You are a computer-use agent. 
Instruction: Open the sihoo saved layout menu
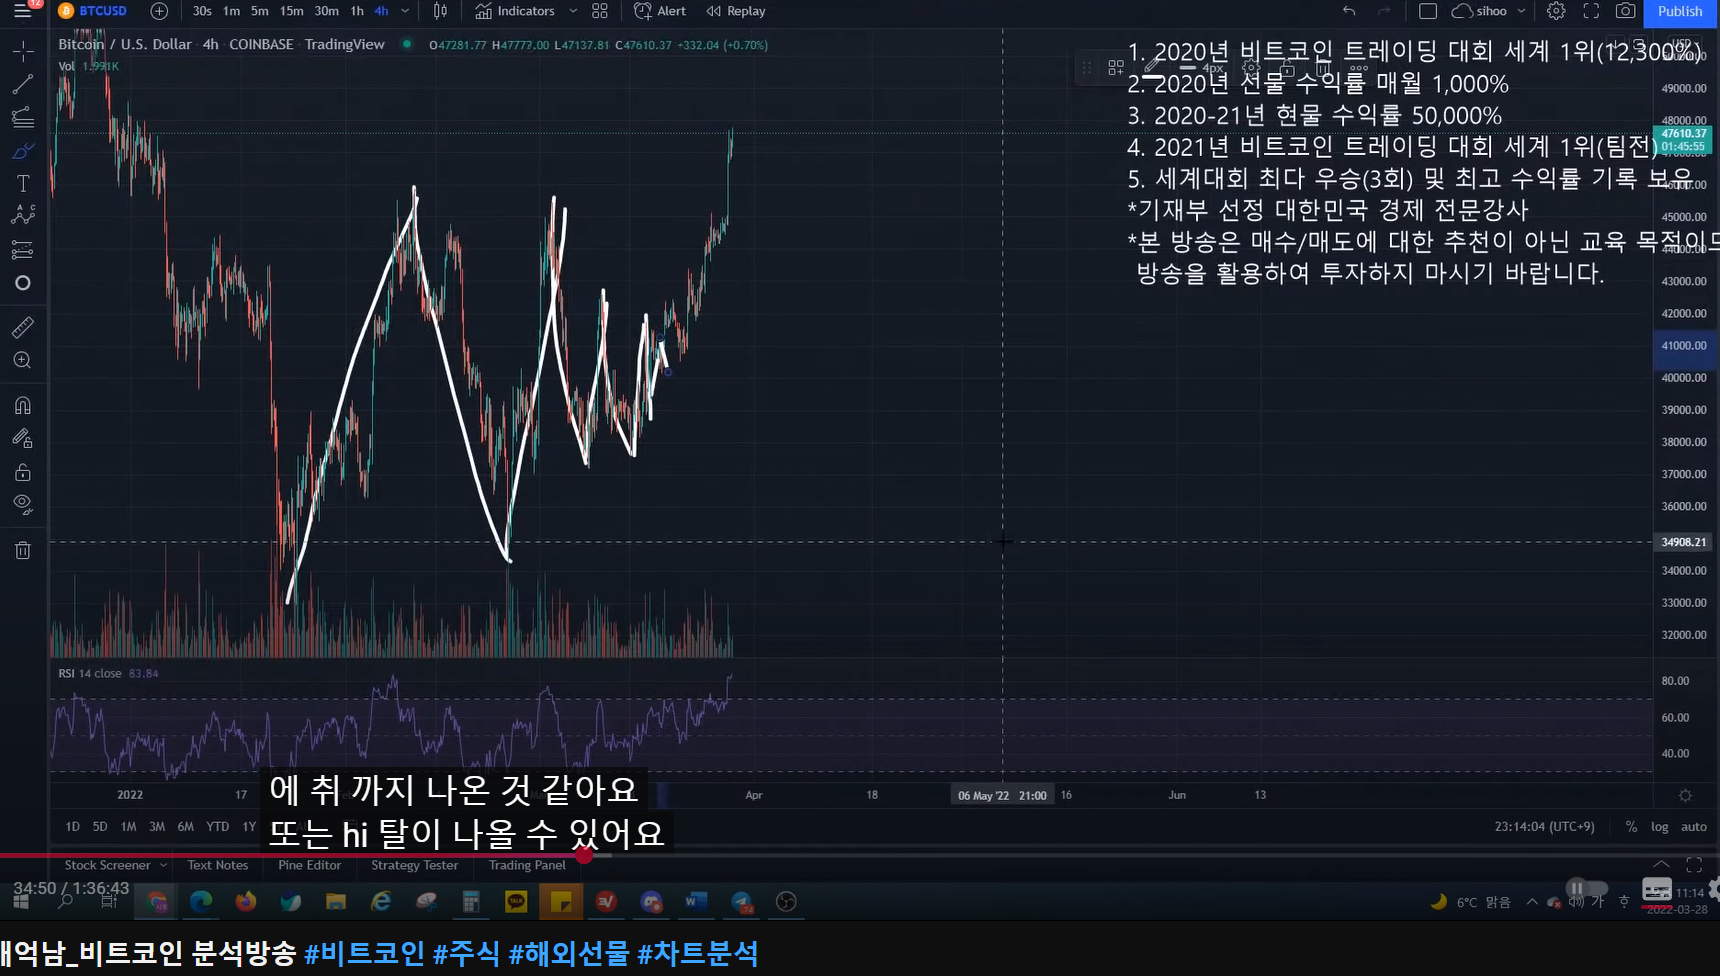(1488, 11)
